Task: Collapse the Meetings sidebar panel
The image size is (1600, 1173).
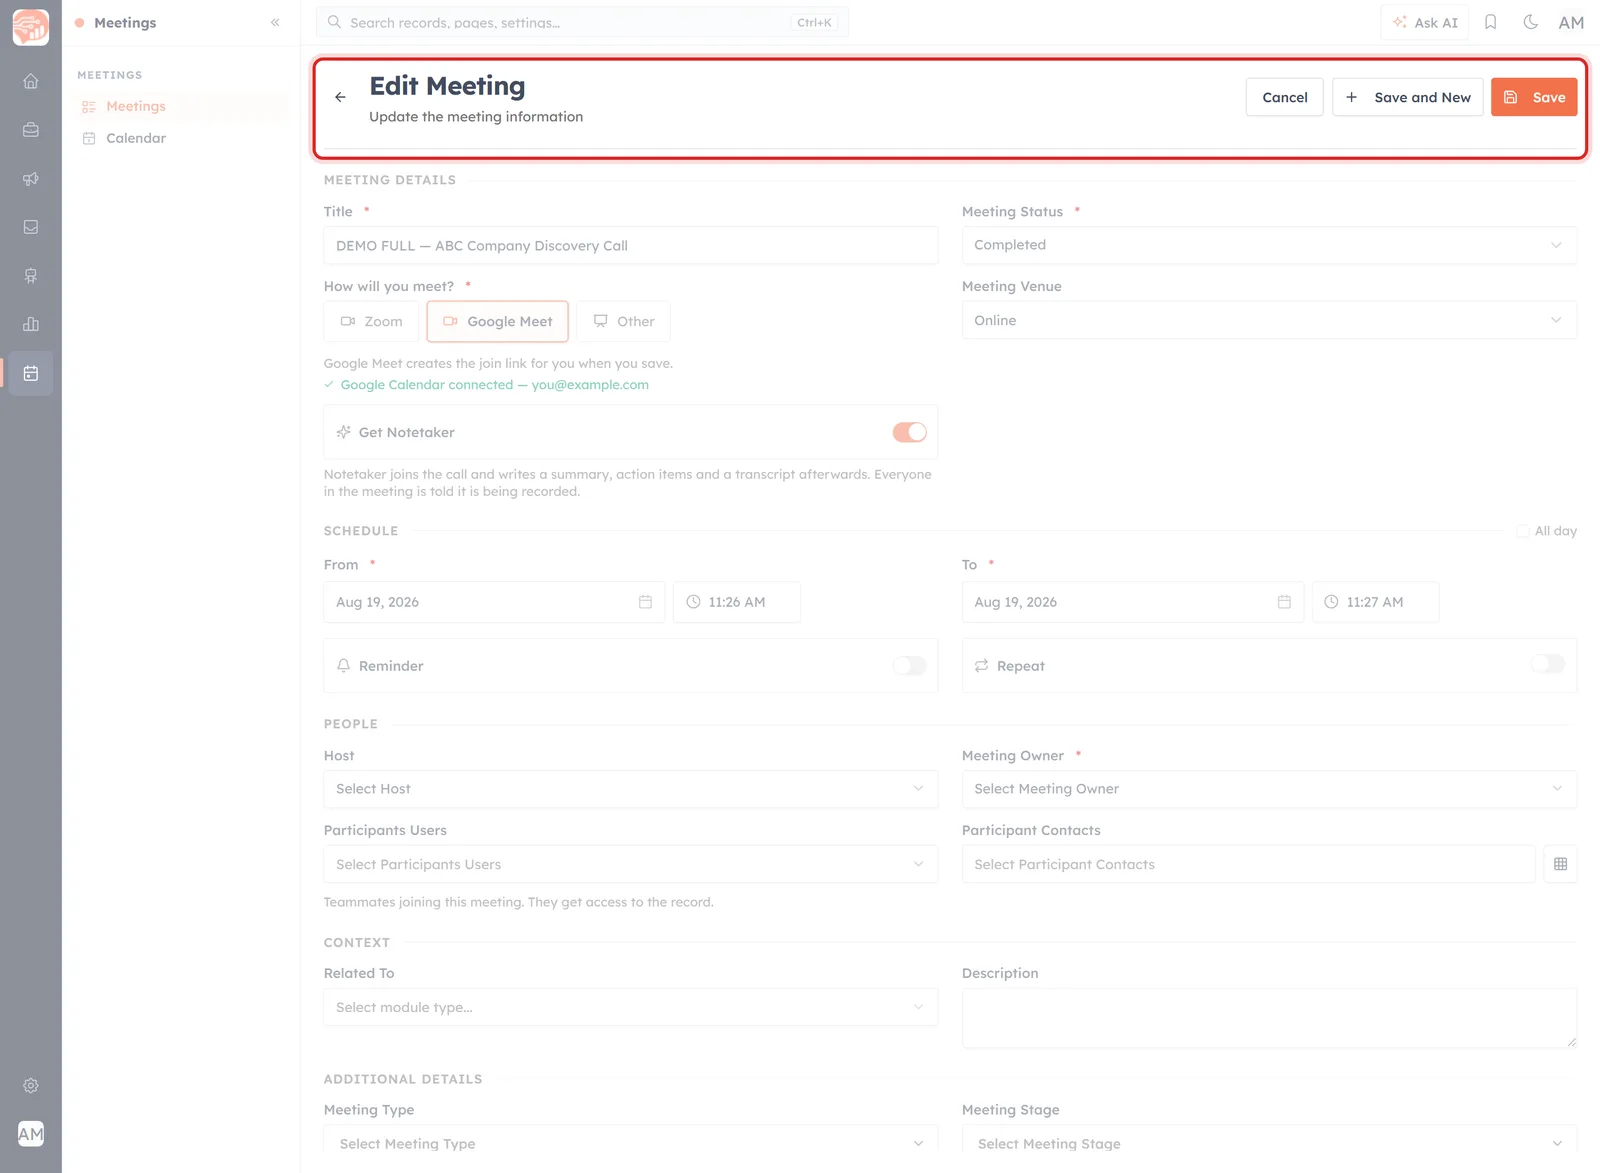Action: [275, 22]
